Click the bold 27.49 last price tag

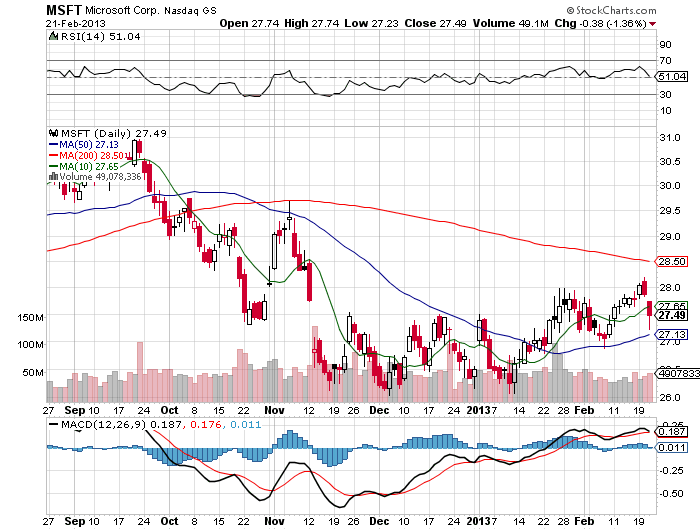[672, 315]
